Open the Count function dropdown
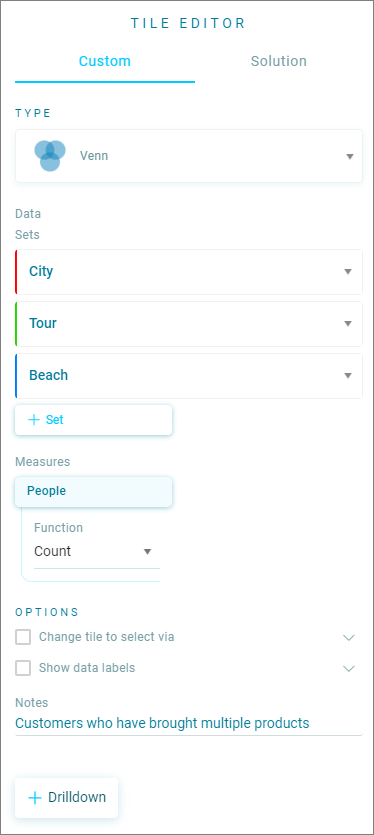 96,552
